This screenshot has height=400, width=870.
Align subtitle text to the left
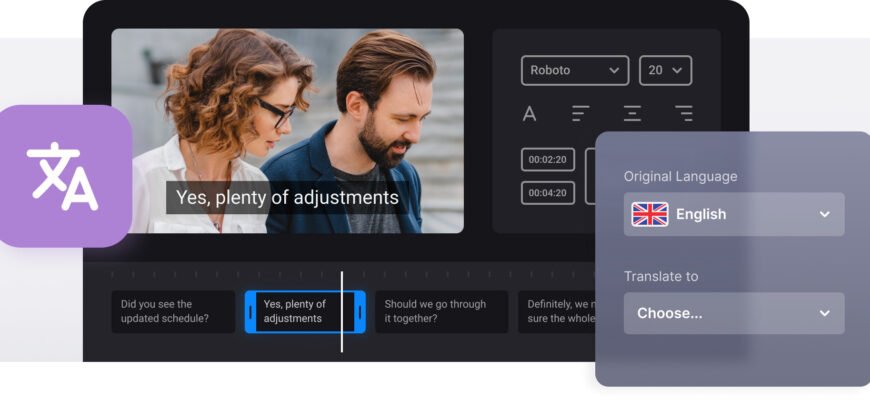pyautogui.click(x=580, y=114)
